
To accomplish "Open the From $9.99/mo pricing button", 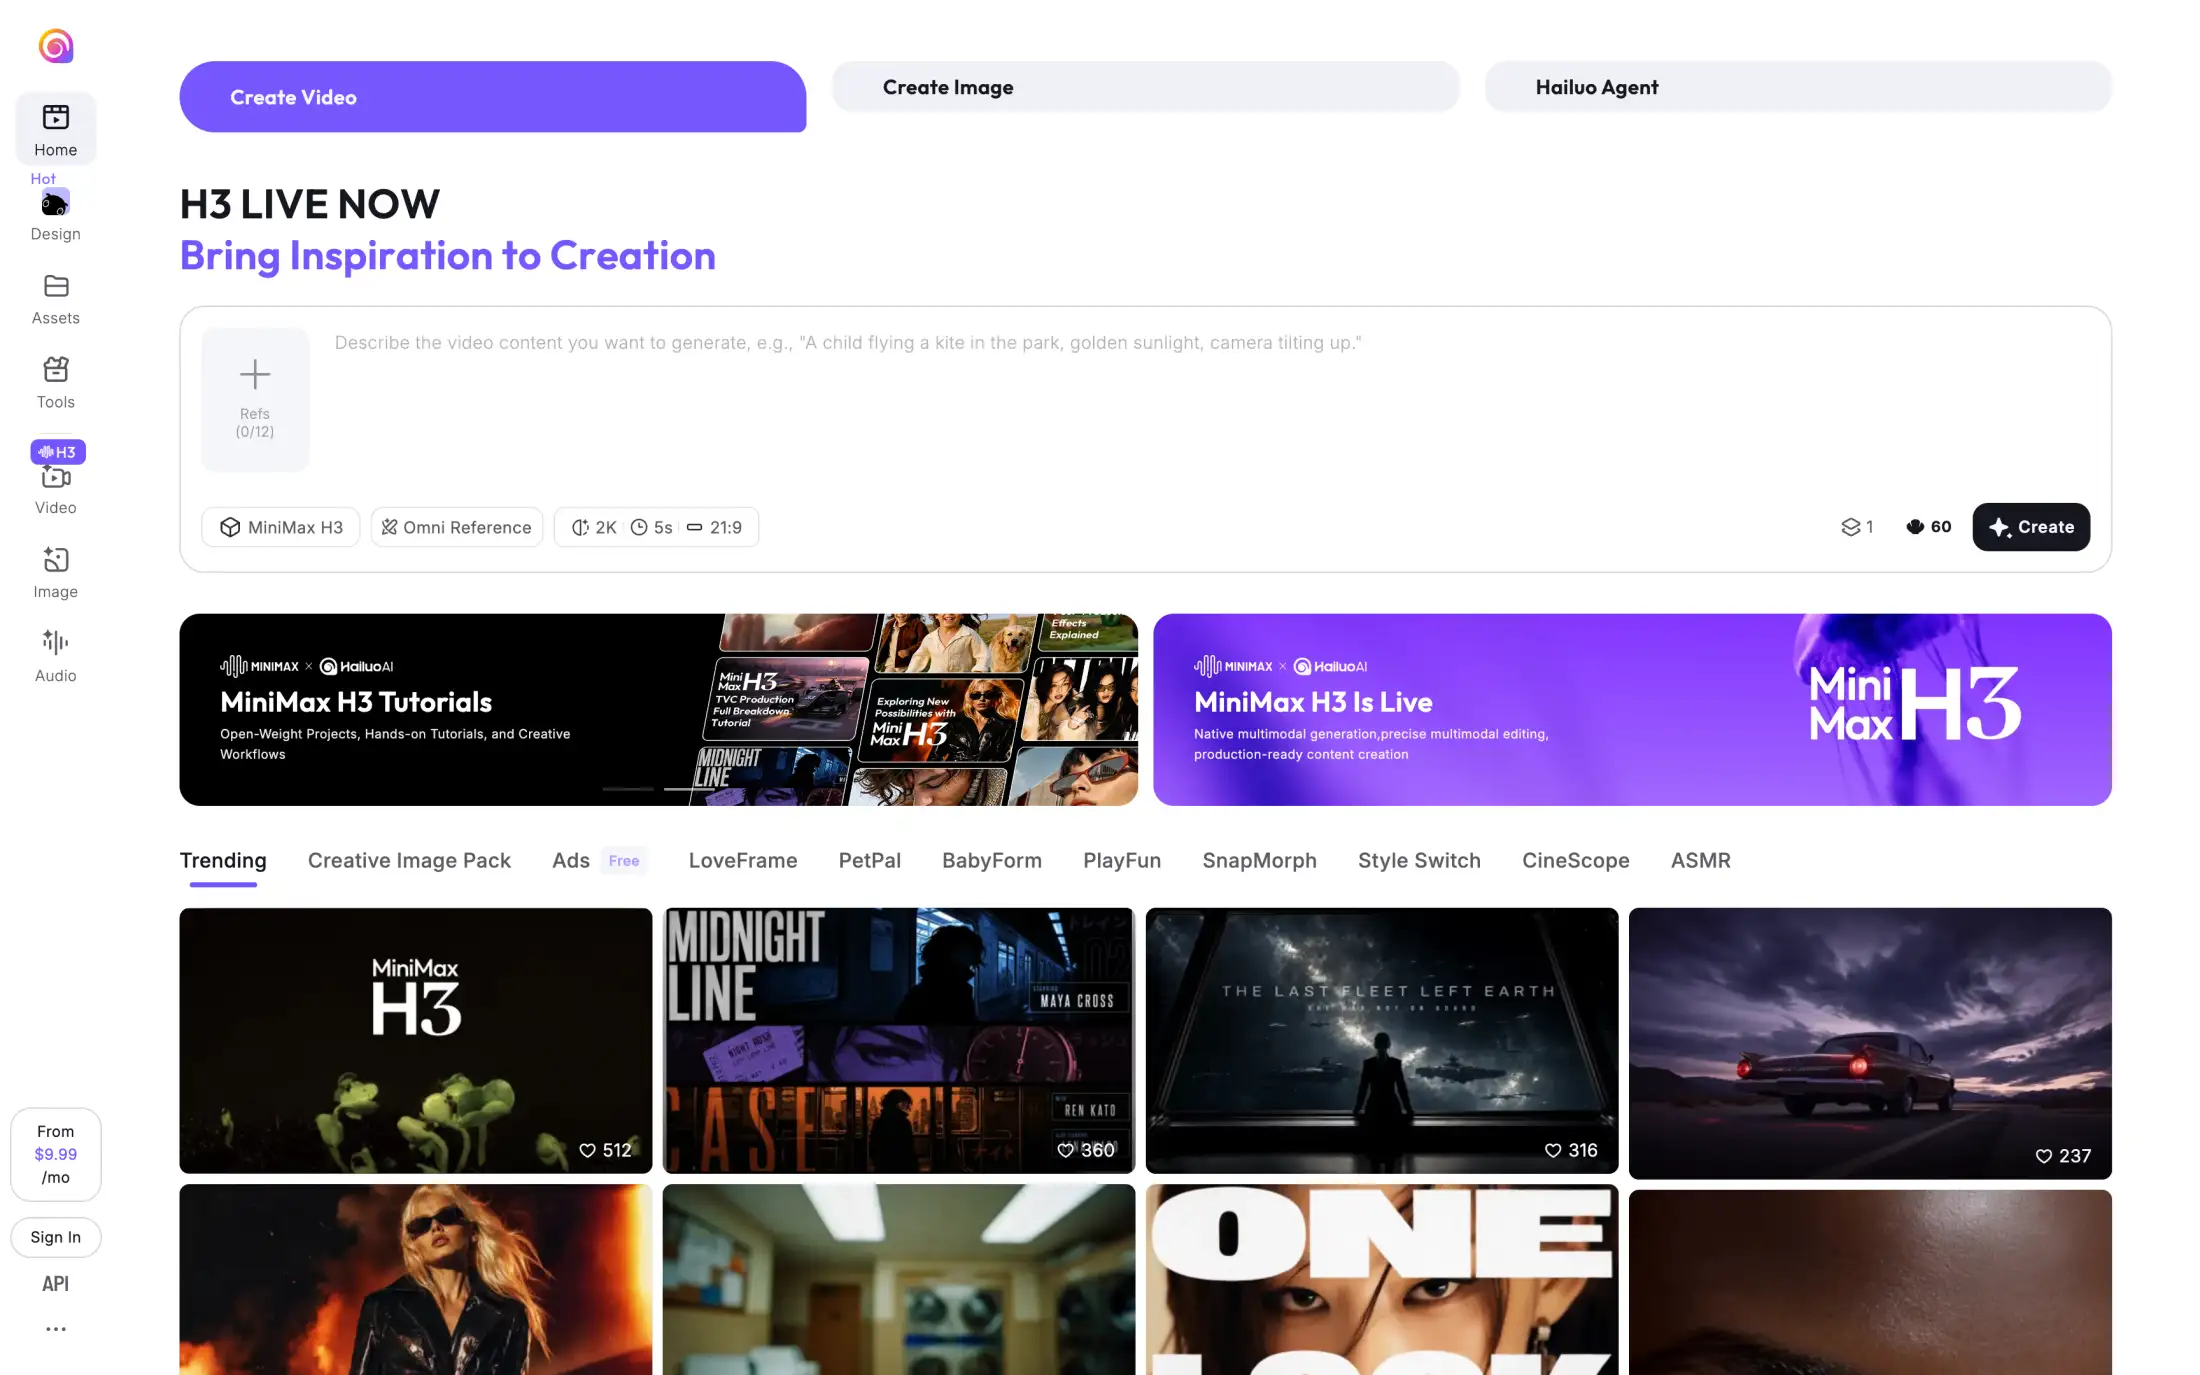I will click(56, 1154).
